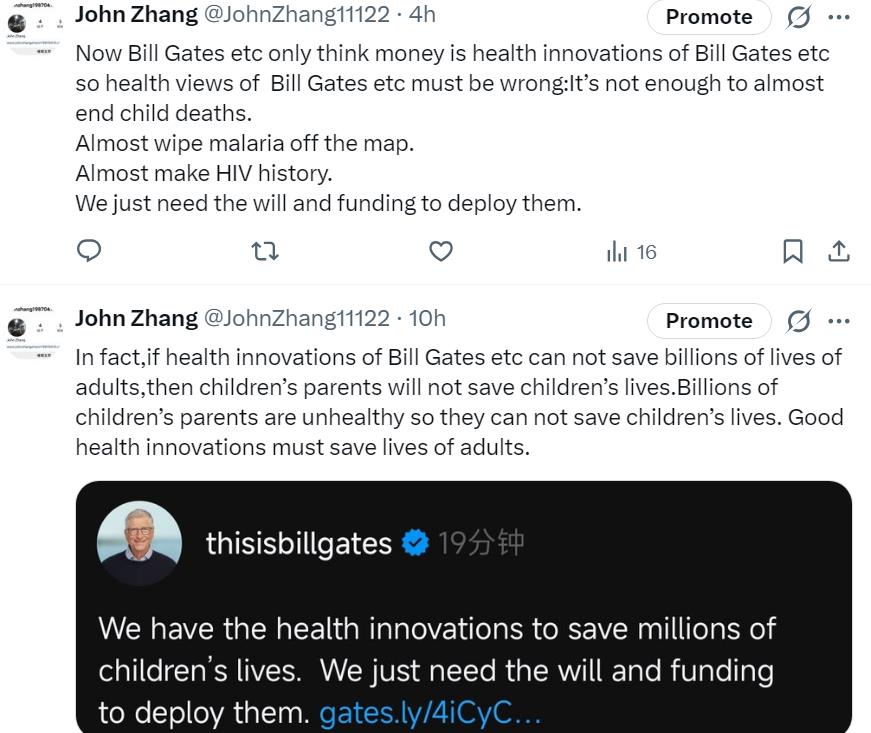The width and height of the screenshot is (871, 733).
Task: Repost the first tweet about malaria
Action: point(265,251)
